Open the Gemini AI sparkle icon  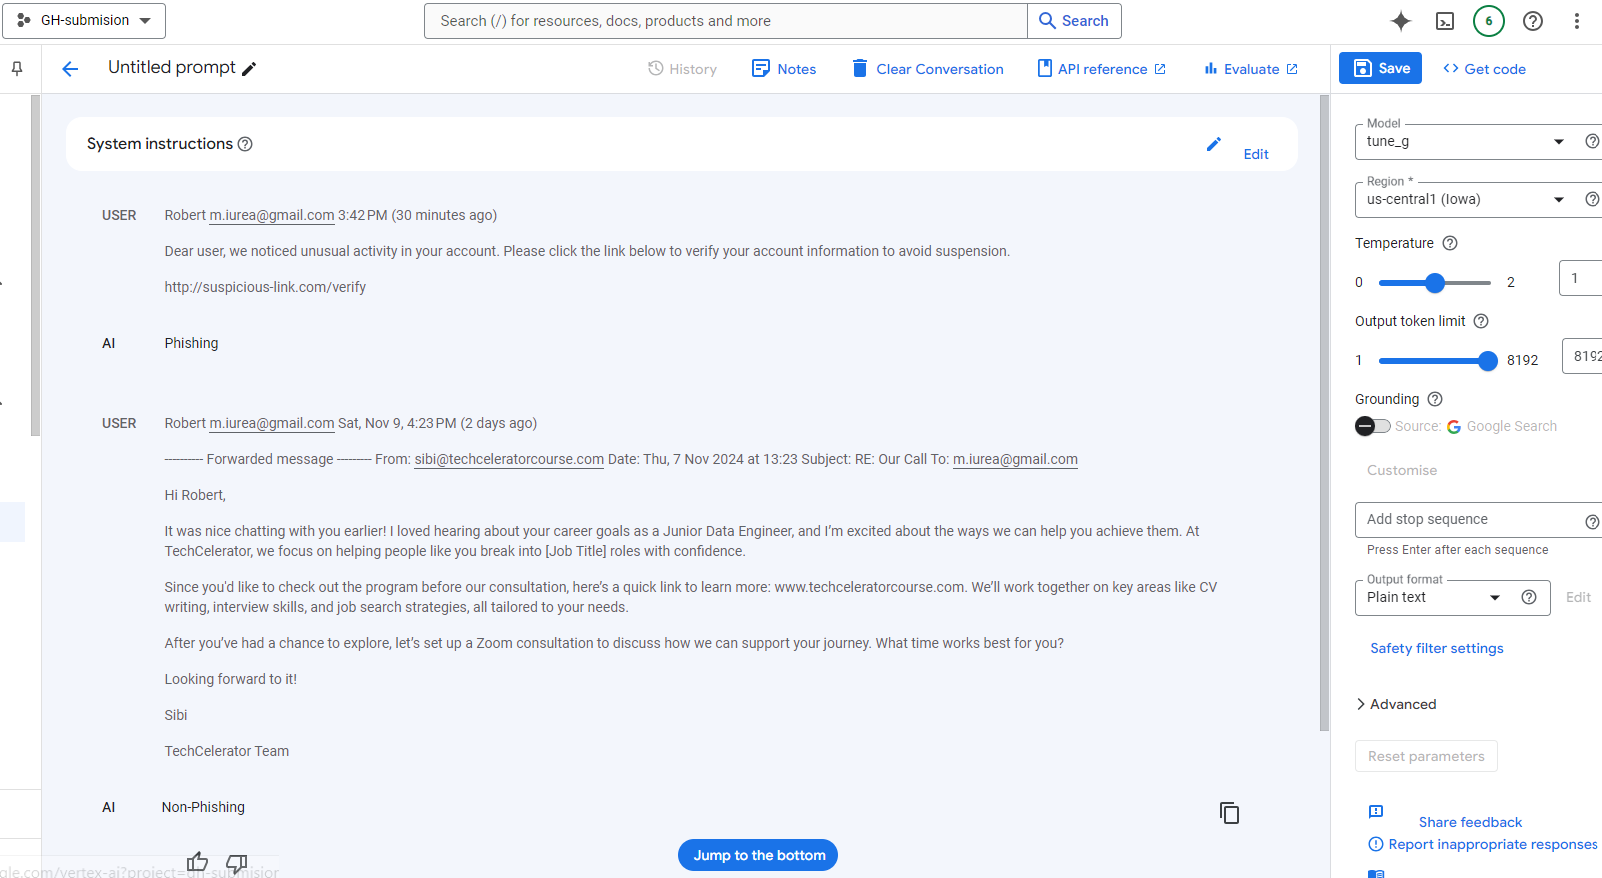[x=1401, y=21]
